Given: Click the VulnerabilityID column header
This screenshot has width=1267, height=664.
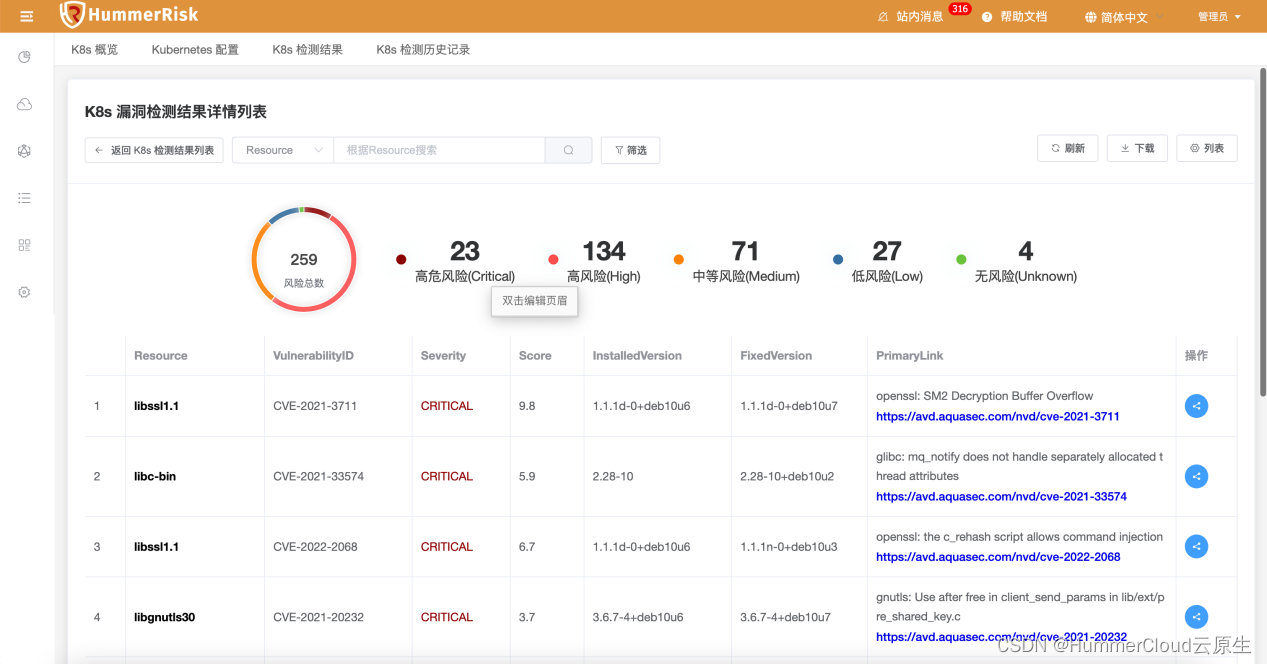Looking at the screenshot, I should point(313,356).
